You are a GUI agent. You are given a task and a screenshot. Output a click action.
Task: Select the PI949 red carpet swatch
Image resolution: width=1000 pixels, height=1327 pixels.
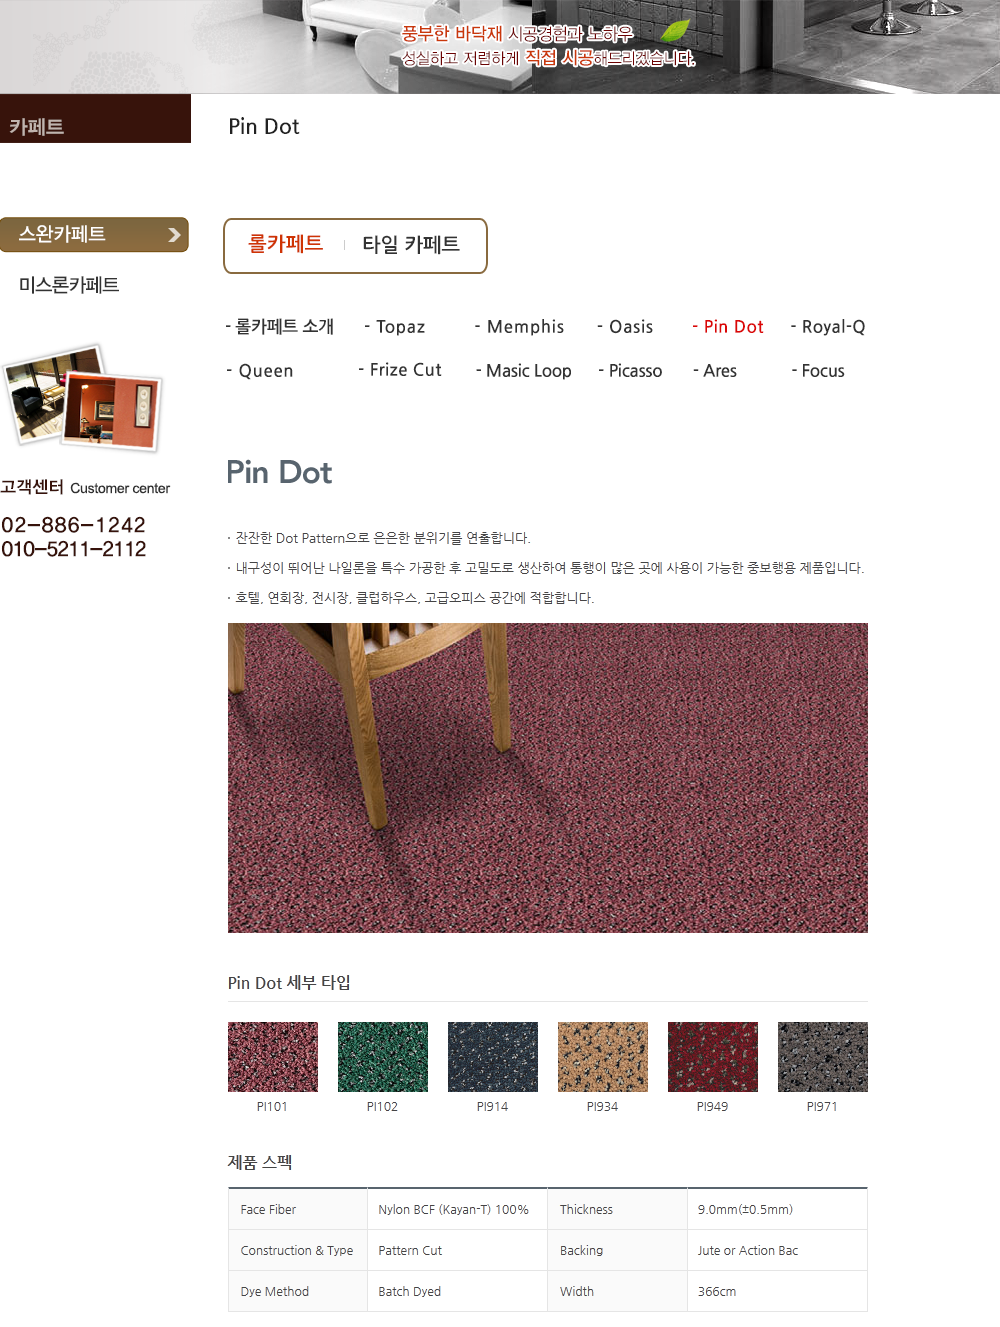coord(713,1057)
